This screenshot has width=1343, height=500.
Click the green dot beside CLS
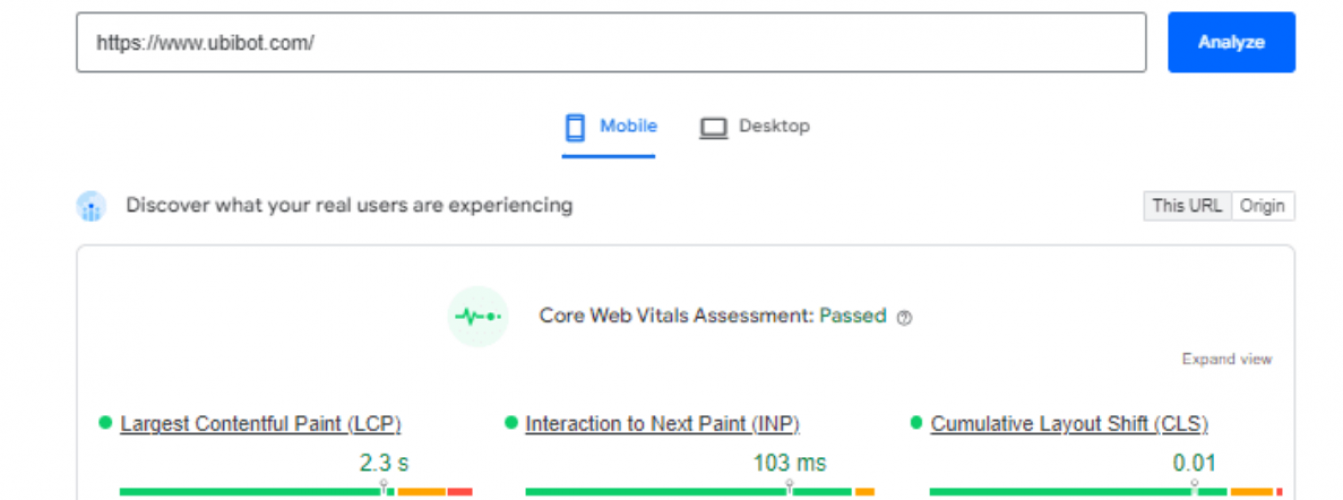[916, 423]
